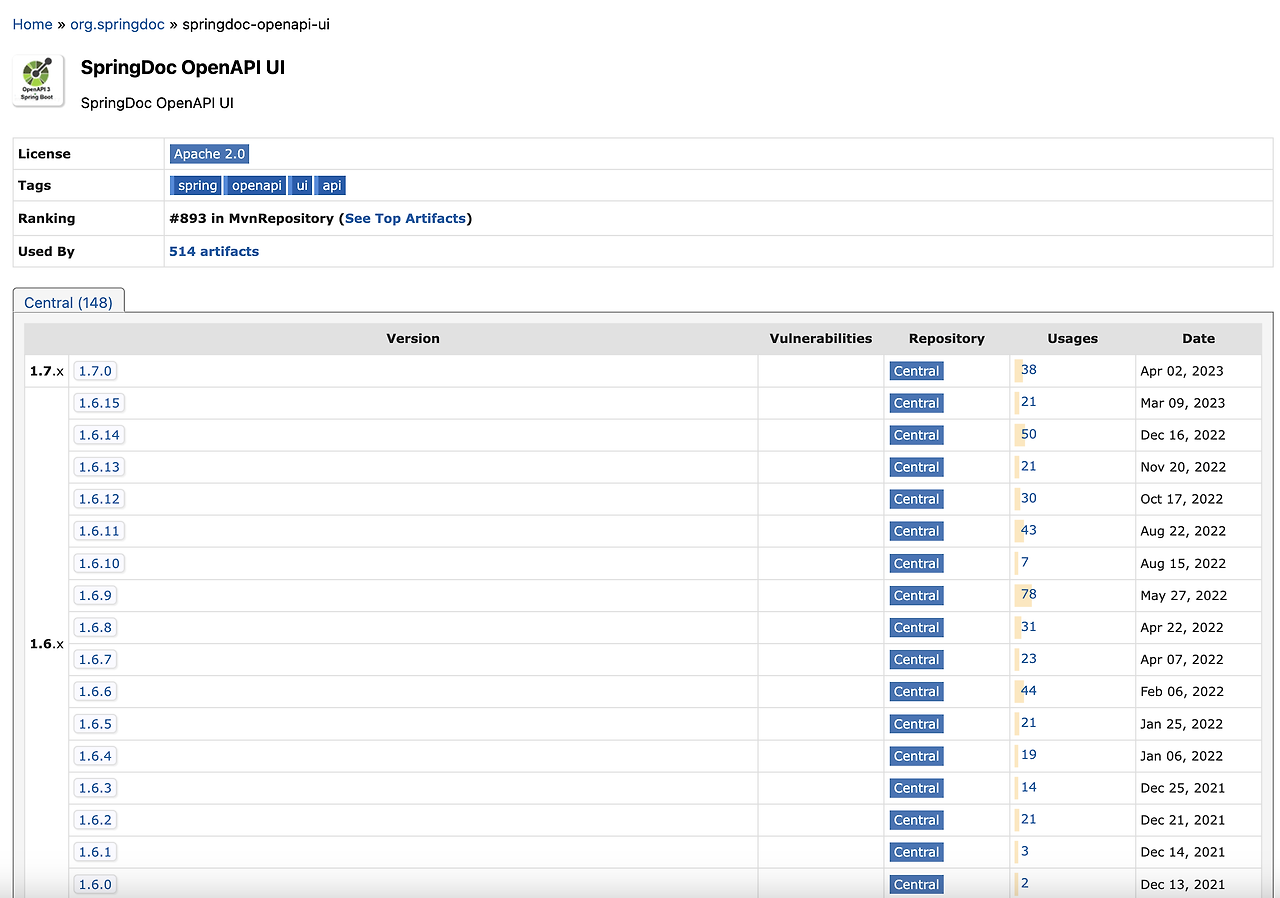Open version 1.6.15
This screenshot has width=1280, height=898.
point(99,403)
